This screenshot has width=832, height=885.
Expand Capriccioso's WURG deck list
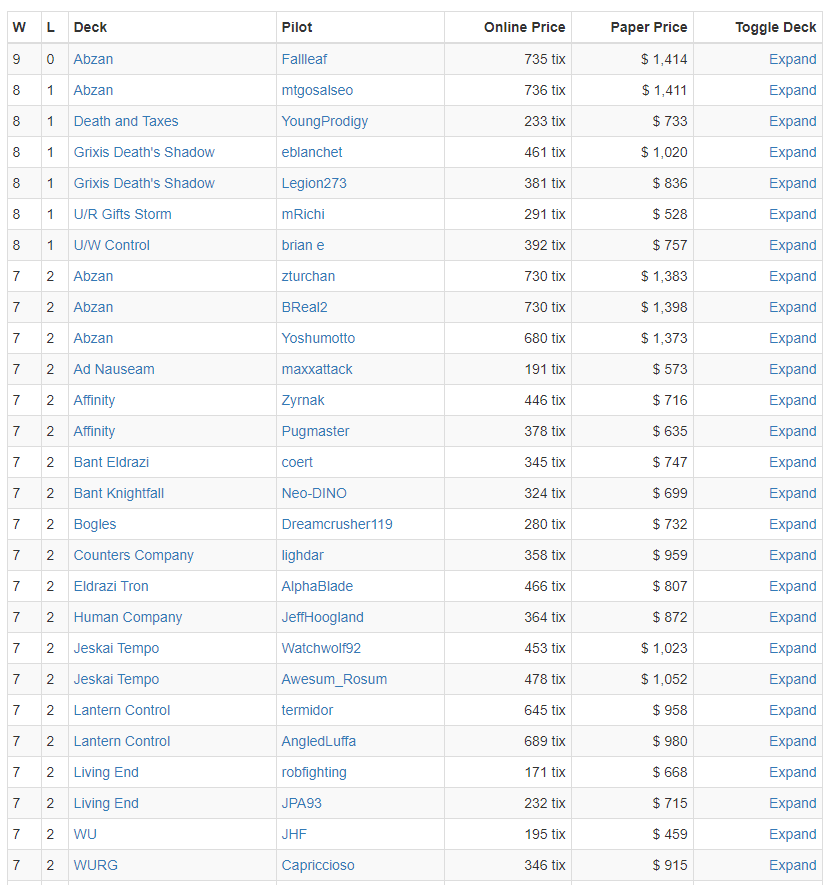tap(792, 865)
